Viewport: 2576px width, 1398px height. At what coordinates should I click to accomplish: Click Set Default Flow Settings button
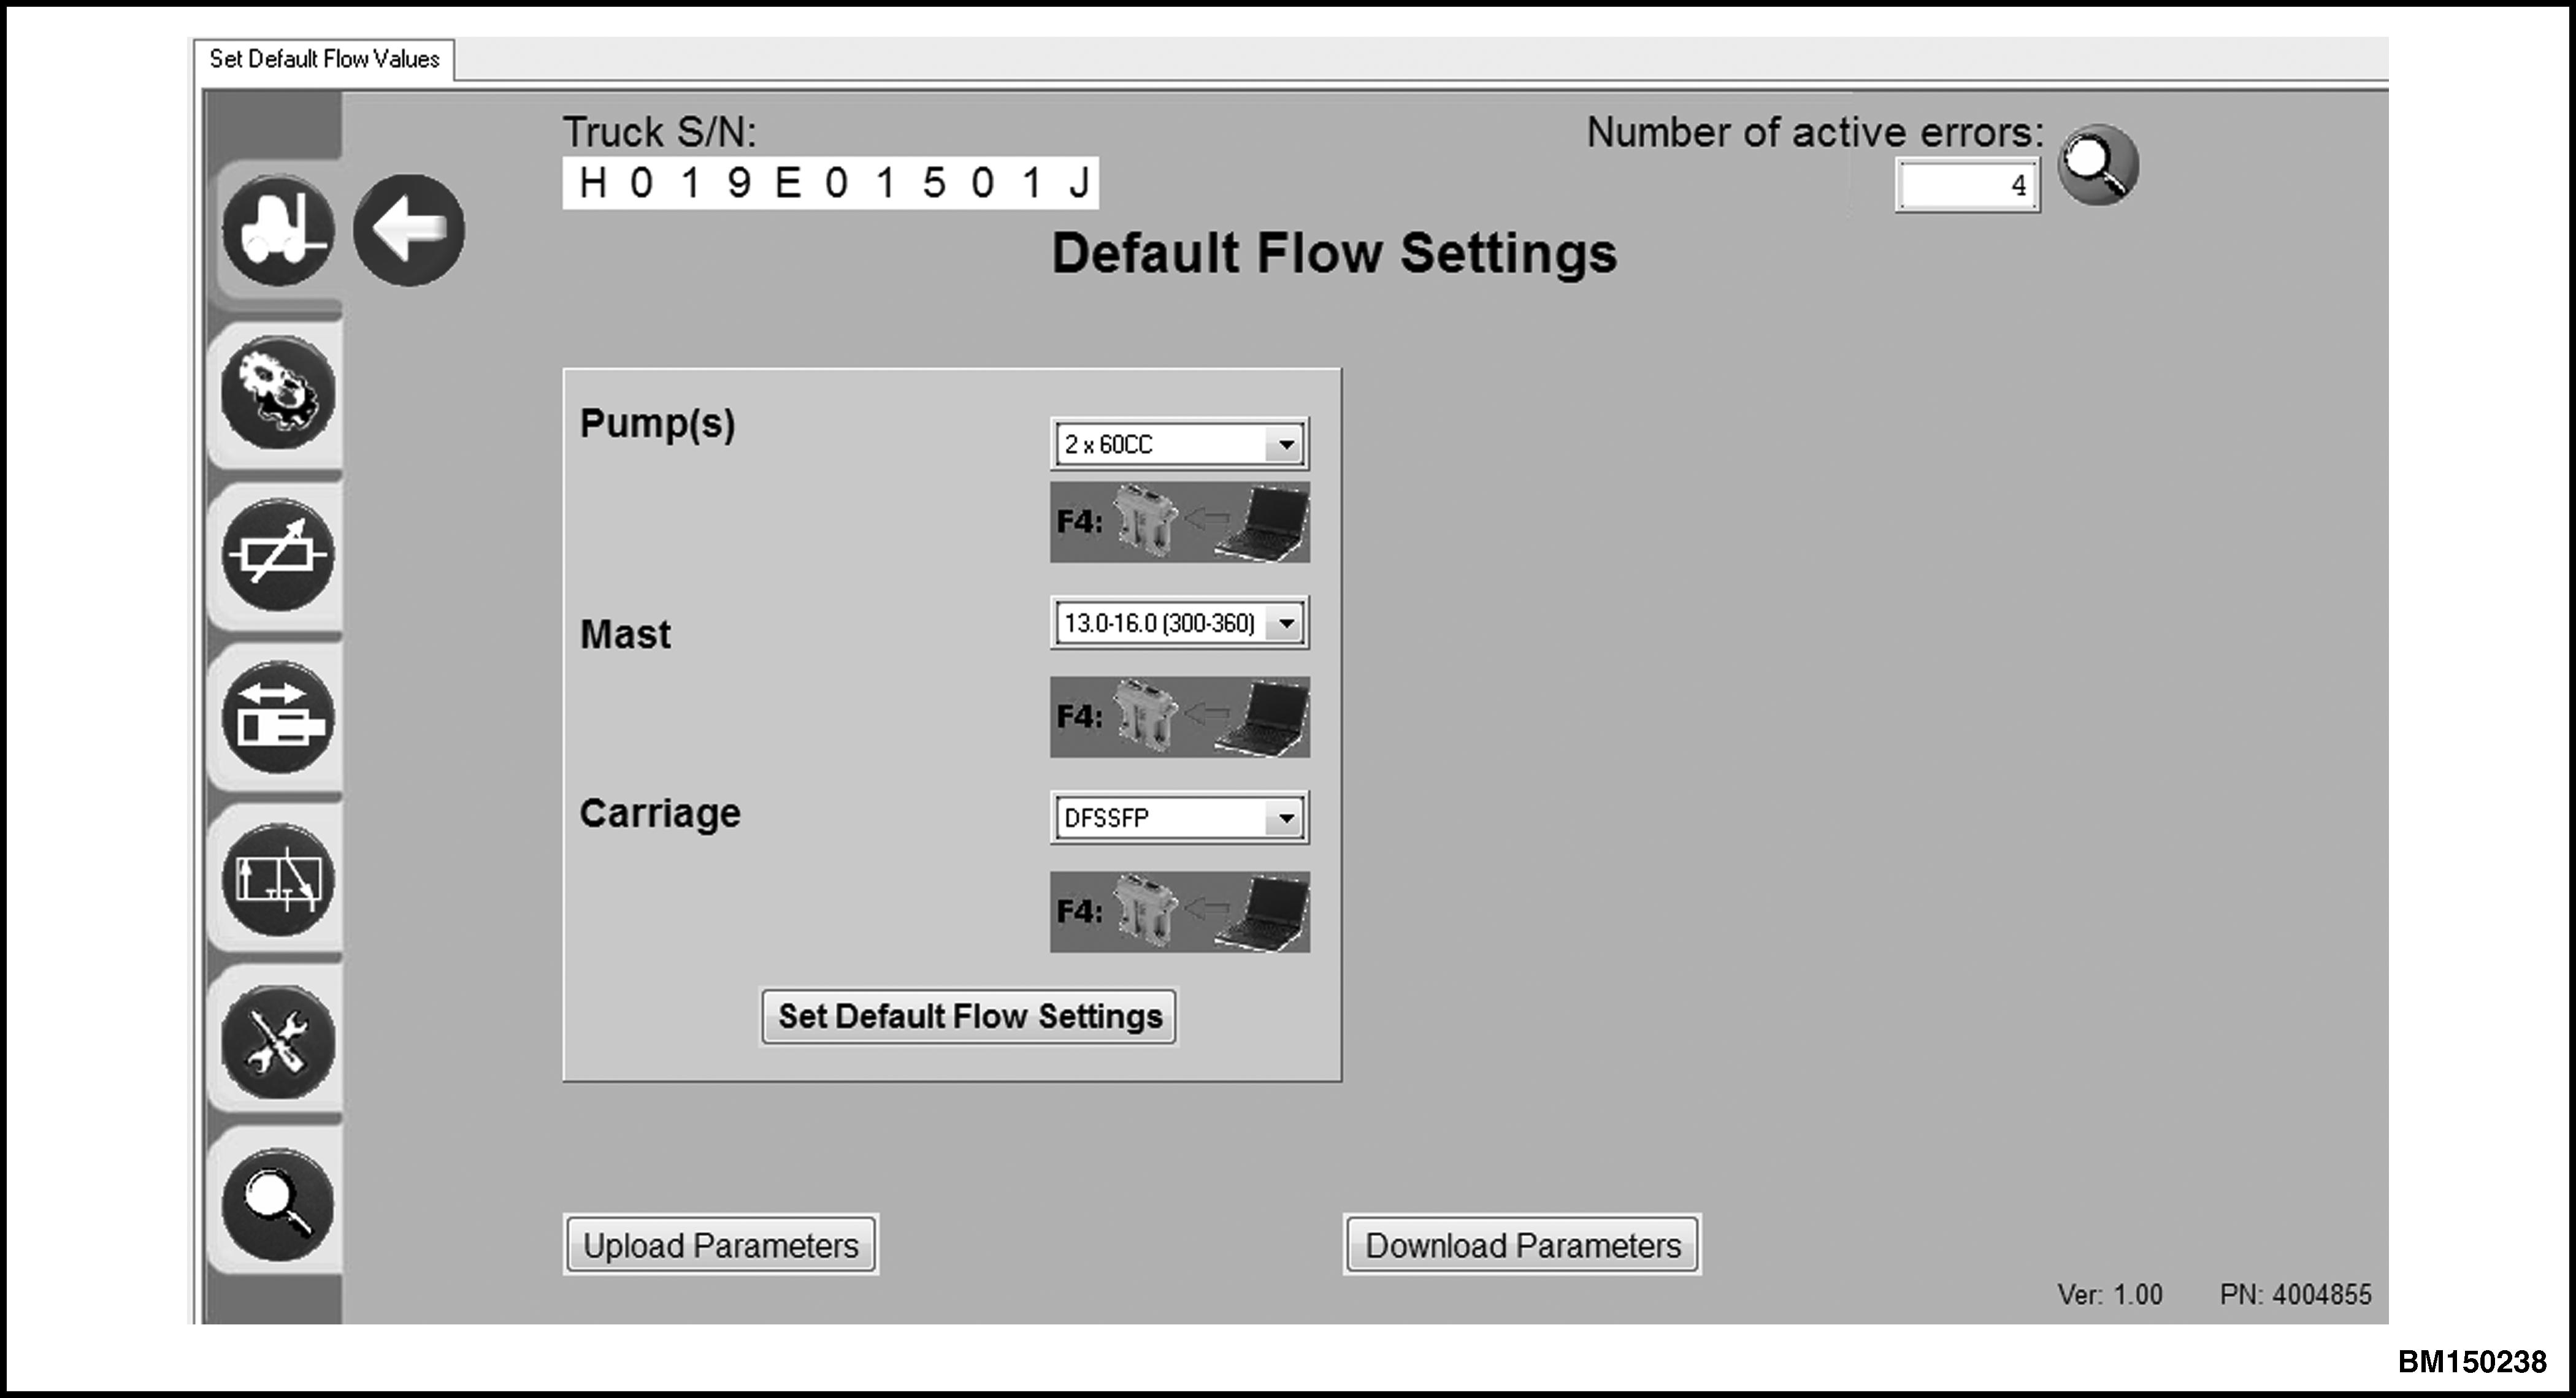pyautogui.click(x=969, y=1016)
